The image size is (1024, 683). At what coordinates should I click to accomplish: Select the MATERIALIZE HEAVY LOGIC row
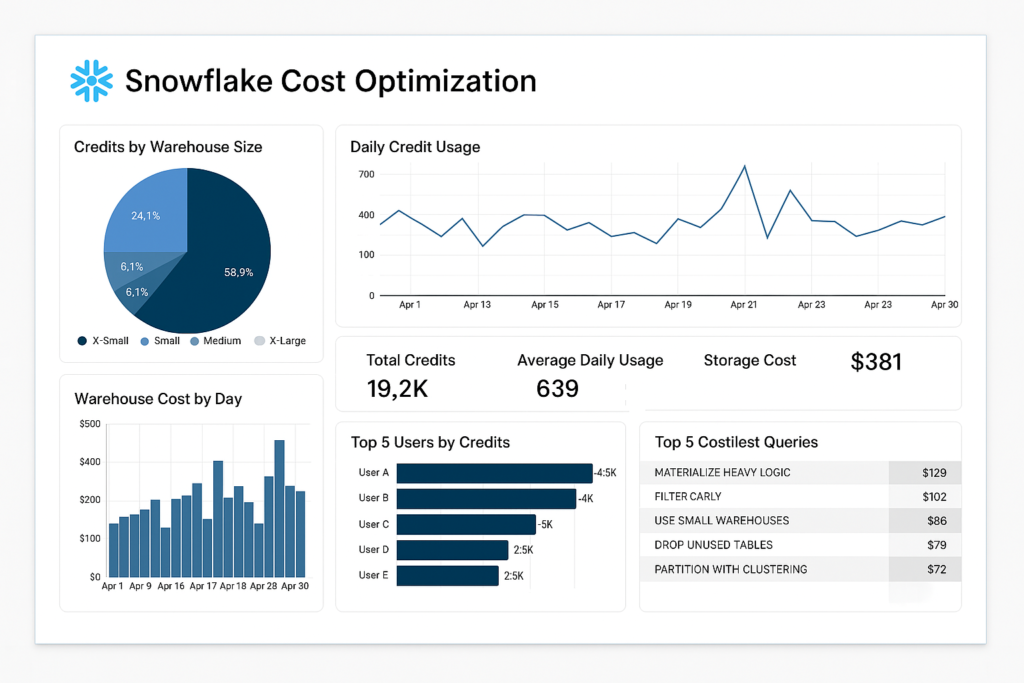801,473
